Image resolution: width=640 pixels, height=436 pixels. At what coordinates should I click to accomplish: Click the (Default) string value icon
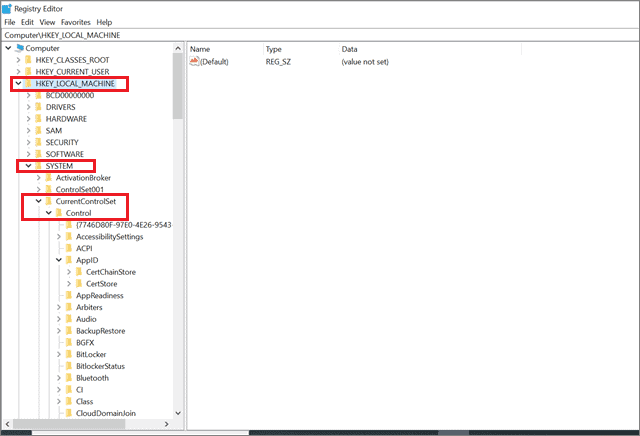tap(194, 62)
